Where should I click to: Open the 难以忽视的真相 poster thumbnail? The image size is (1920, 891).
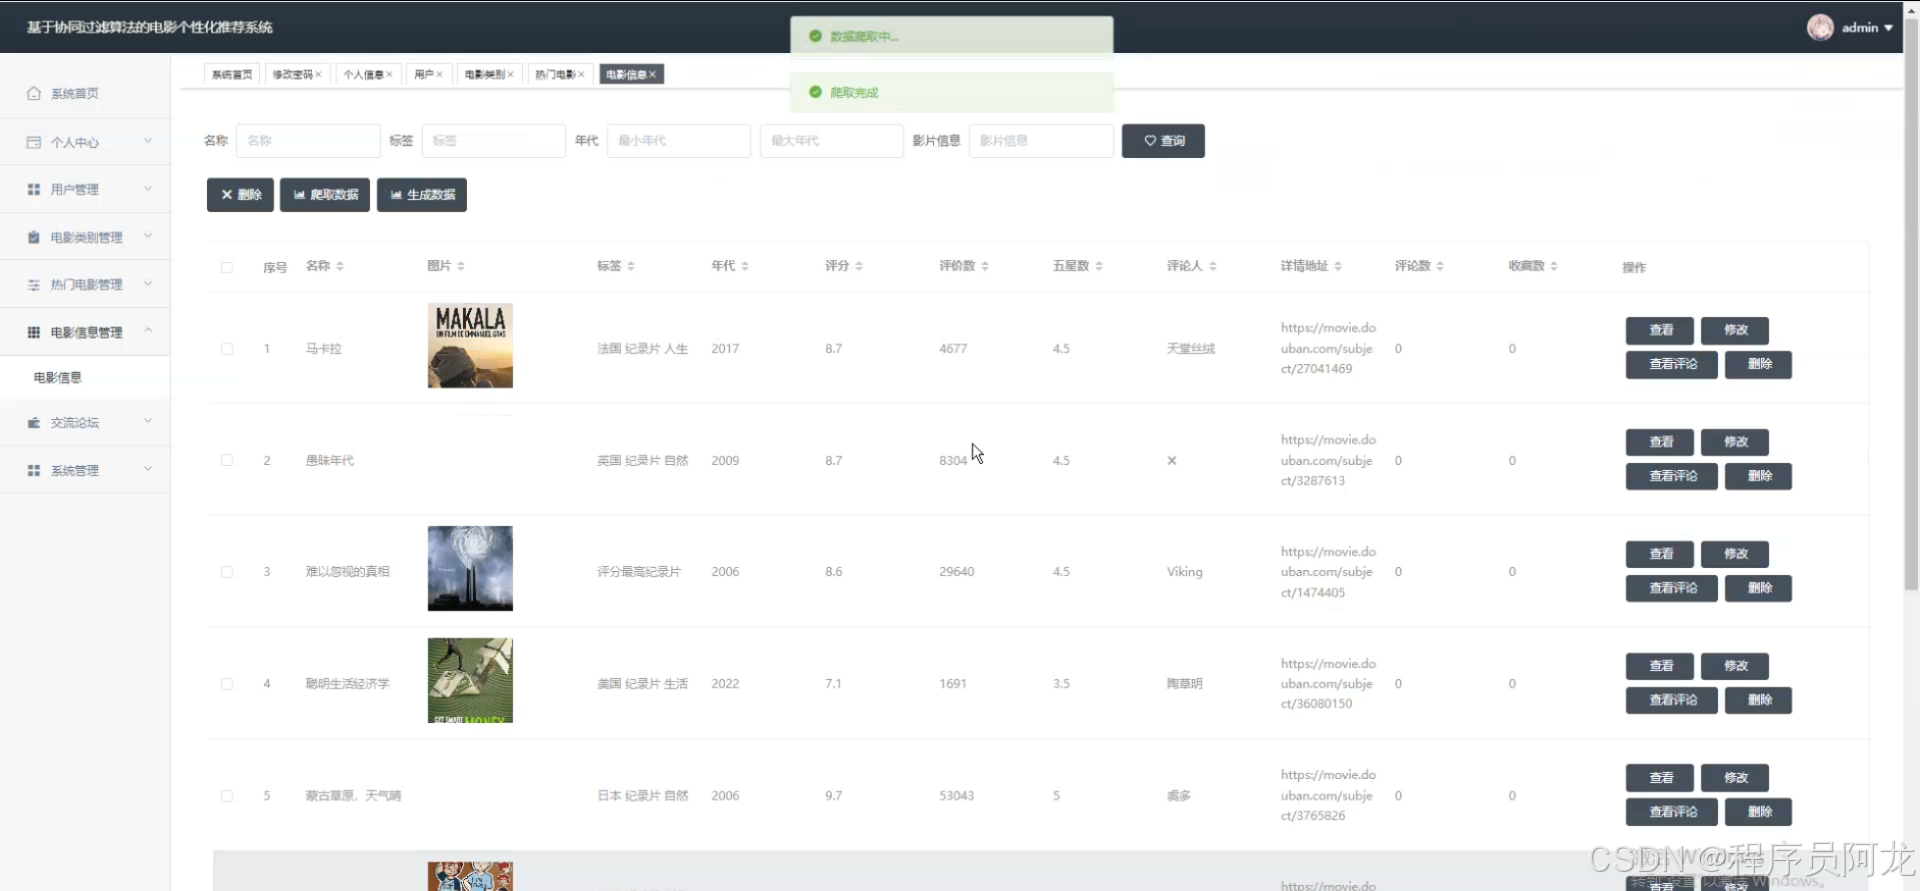[x=470, y=568]
